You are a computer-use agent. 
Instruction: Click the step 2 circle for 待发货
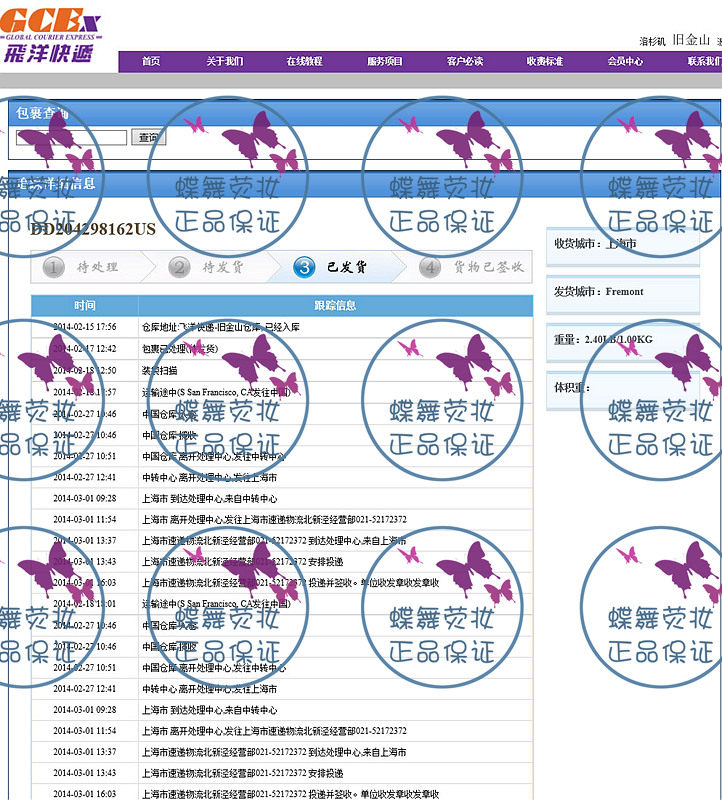pos(179,267)
